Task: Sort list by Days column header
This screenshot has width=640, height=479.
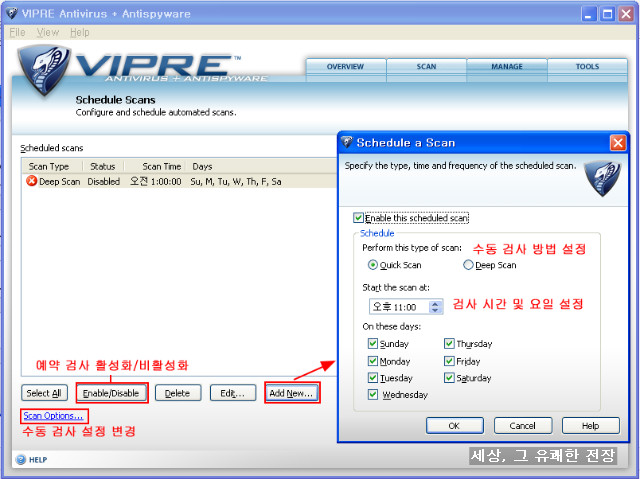Action: tap(261, 166)
